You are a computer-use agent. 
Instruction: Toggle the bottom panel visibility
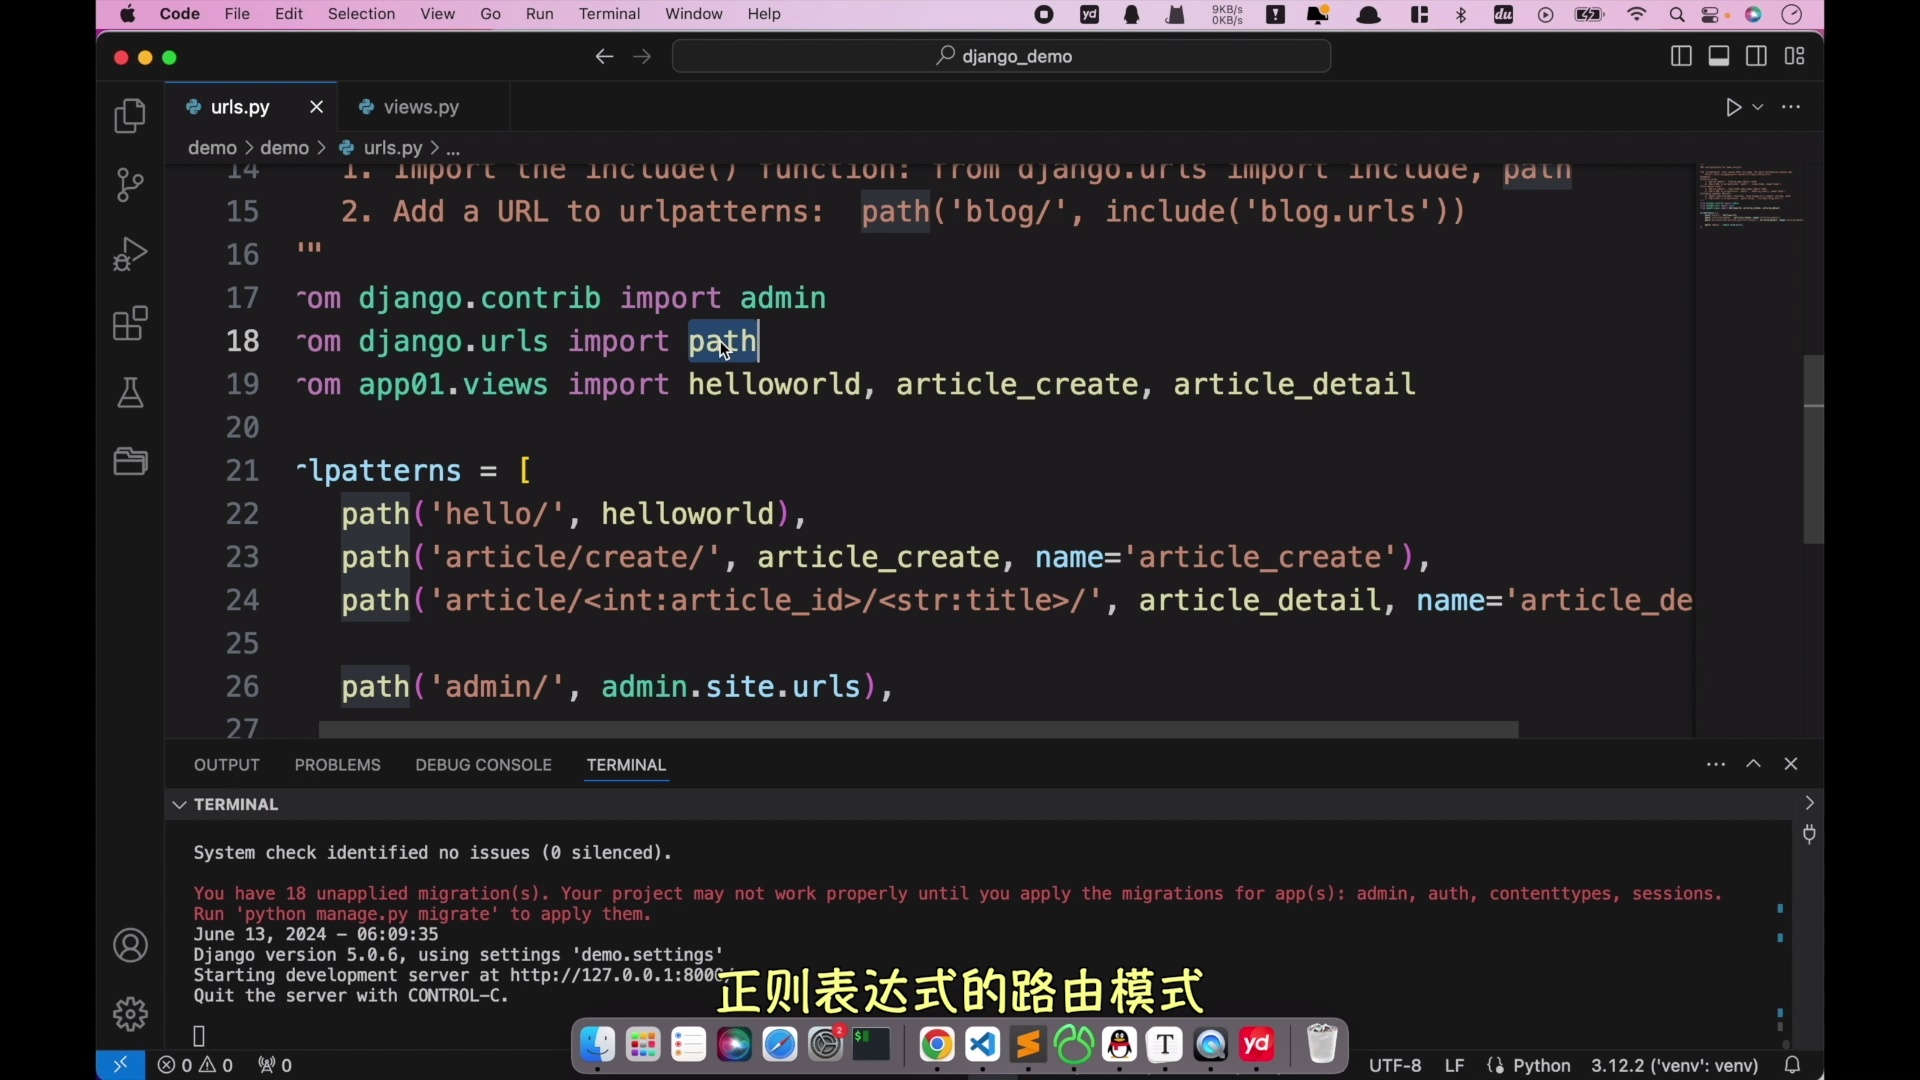[1719, 56]
